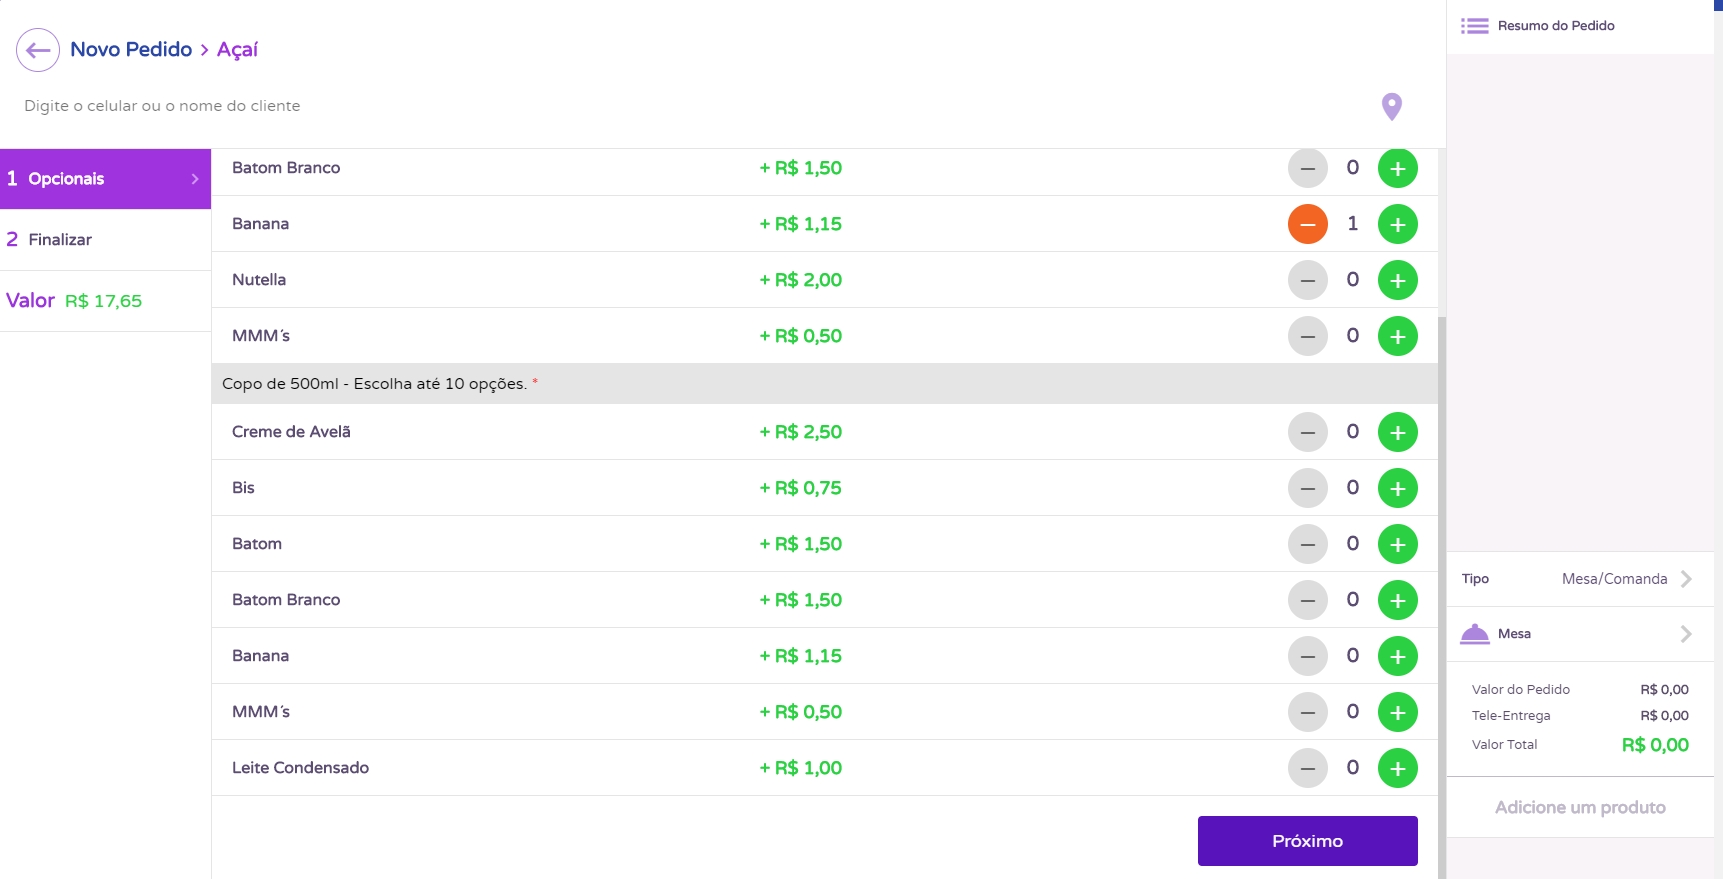
Task: Click the Próximo button
Action: tap(1307, 841)
